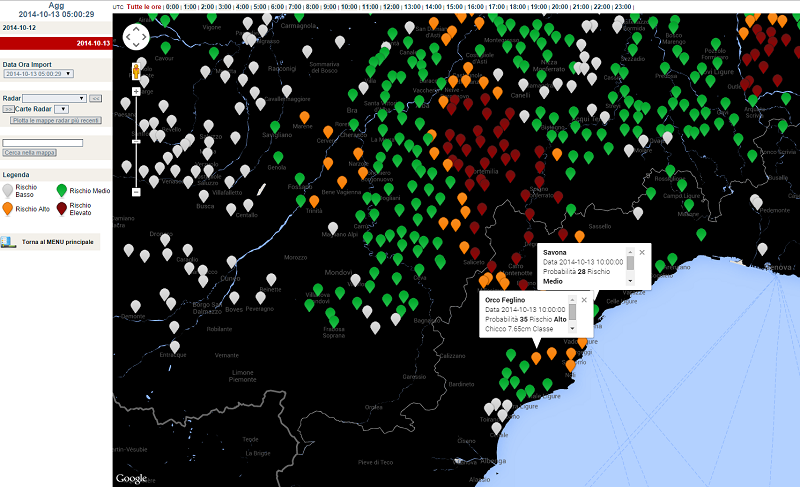Click the Rischio Medio legend label
The width and height of the screenshot is (800, 487).
[90, 191]
